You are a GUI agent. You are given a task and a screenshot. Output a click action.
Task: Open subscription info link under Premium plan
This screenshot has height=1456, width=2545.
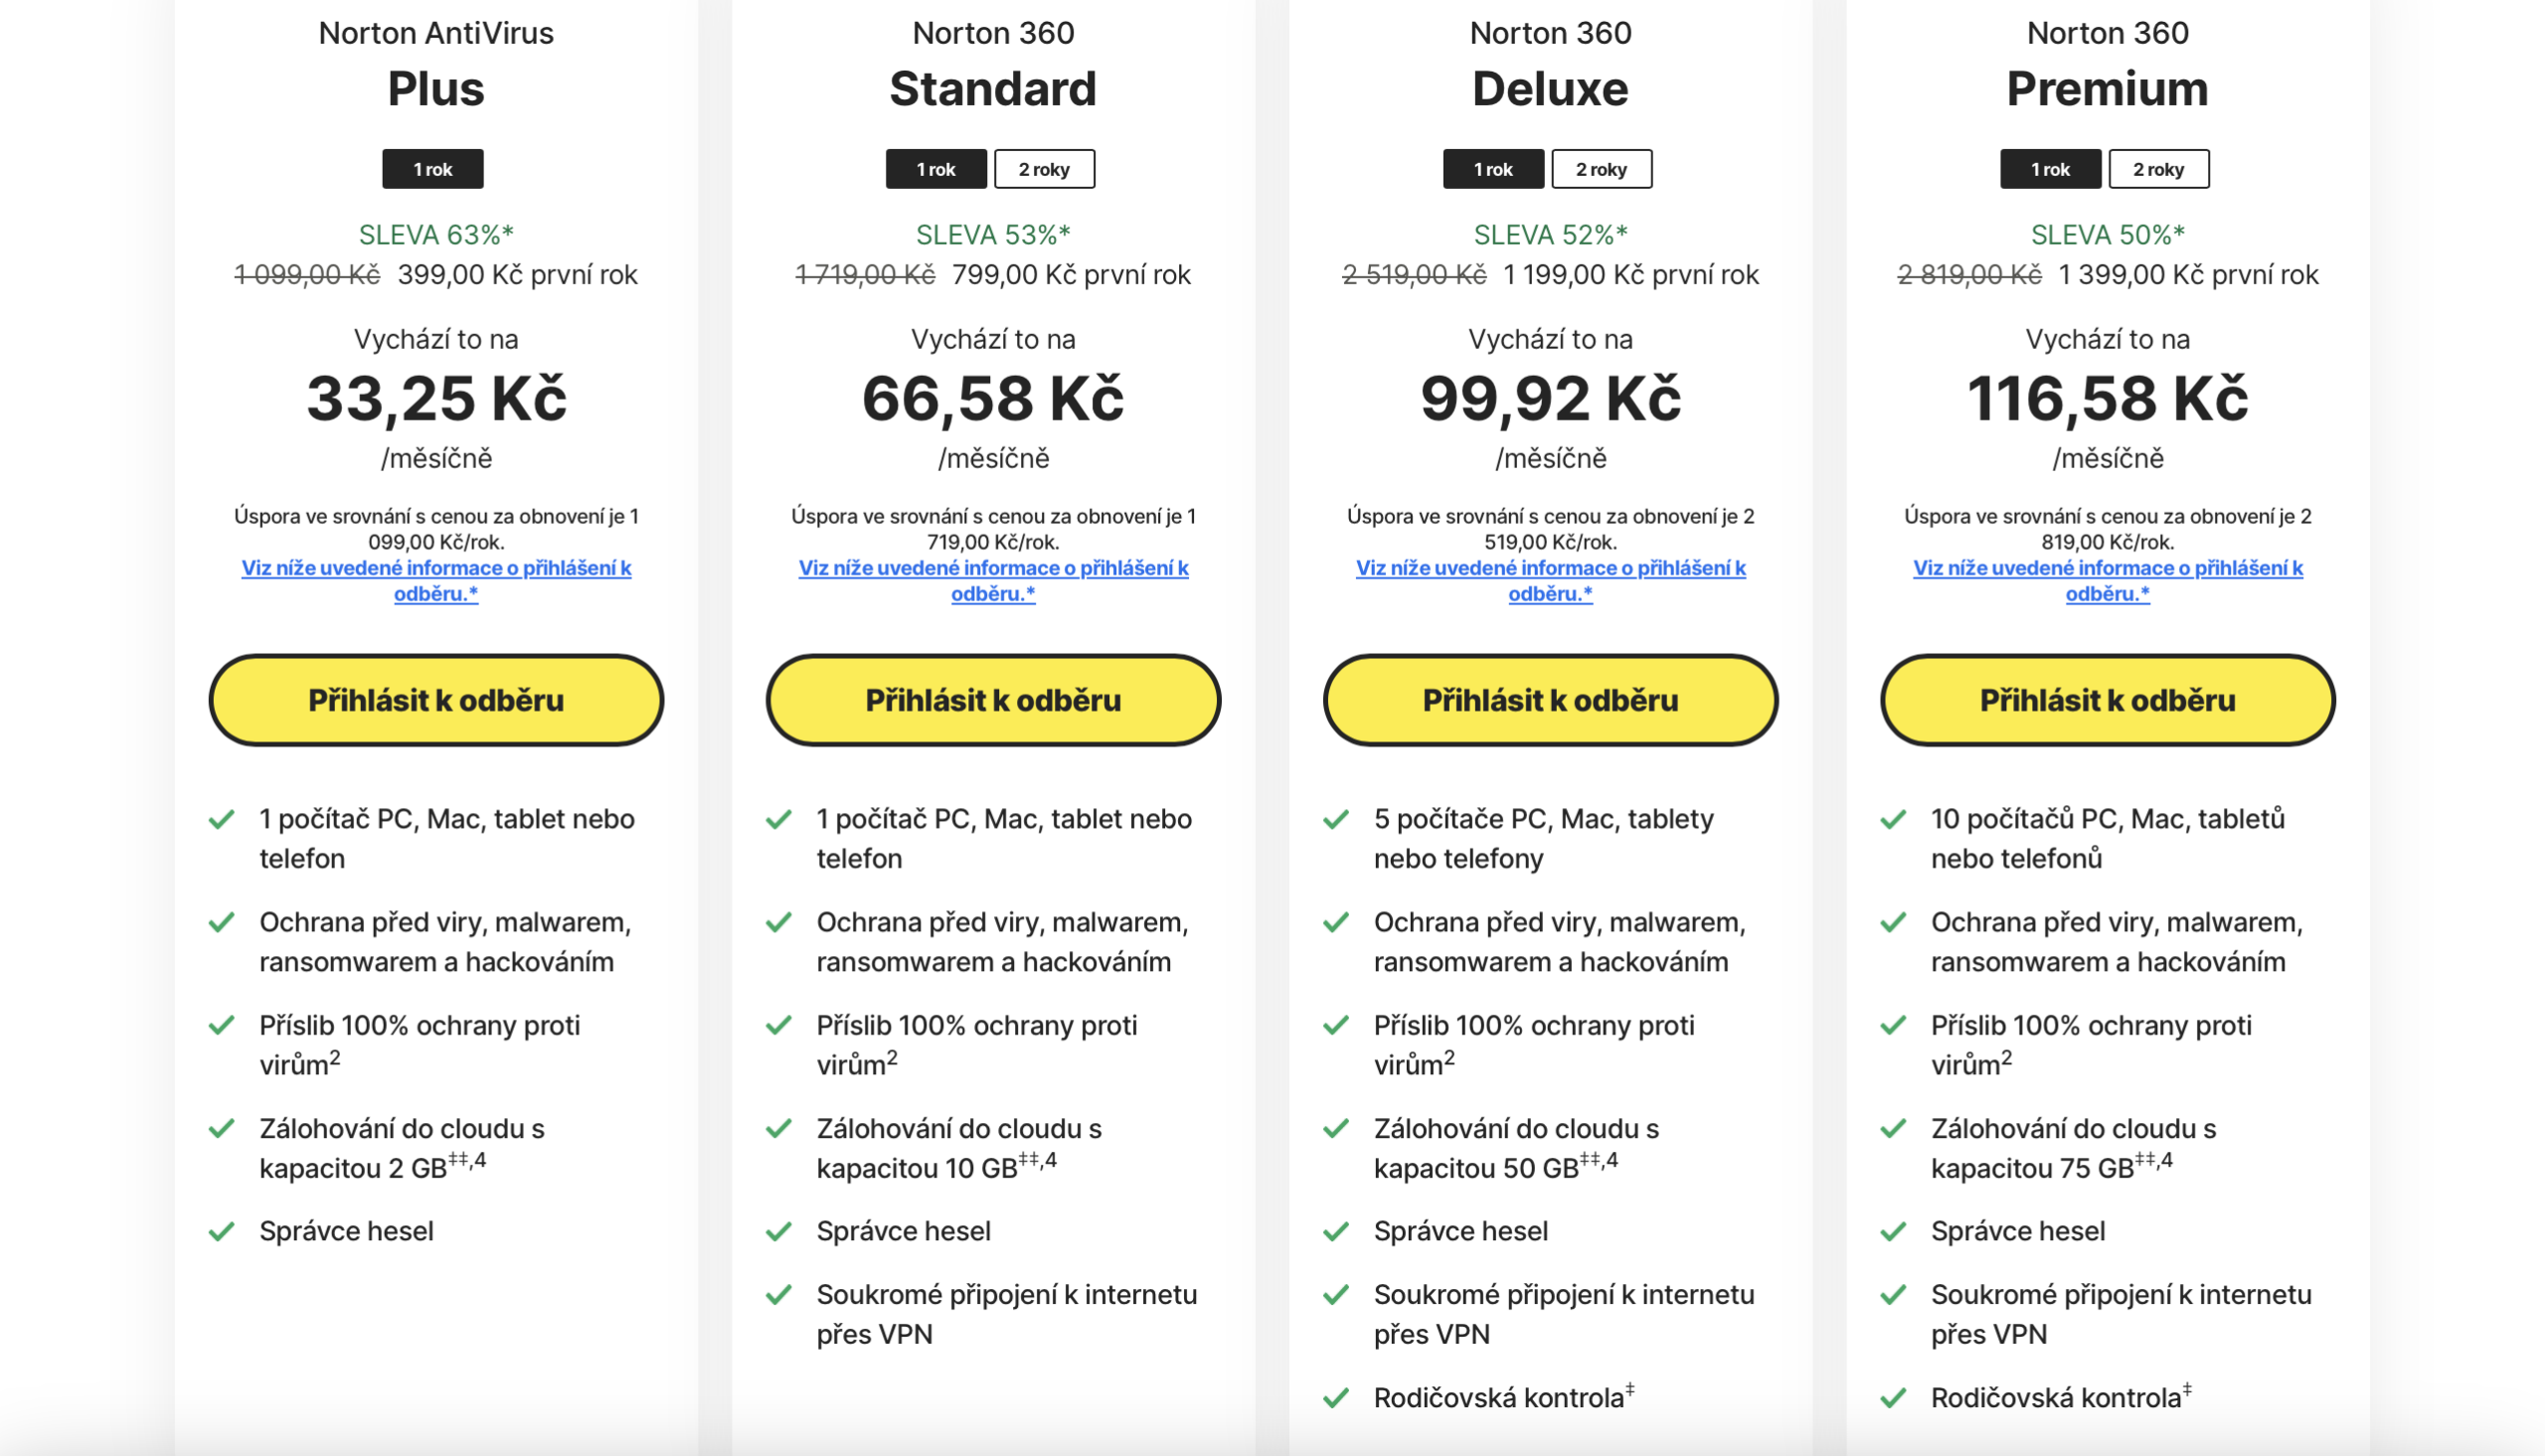click(2107, 580)
